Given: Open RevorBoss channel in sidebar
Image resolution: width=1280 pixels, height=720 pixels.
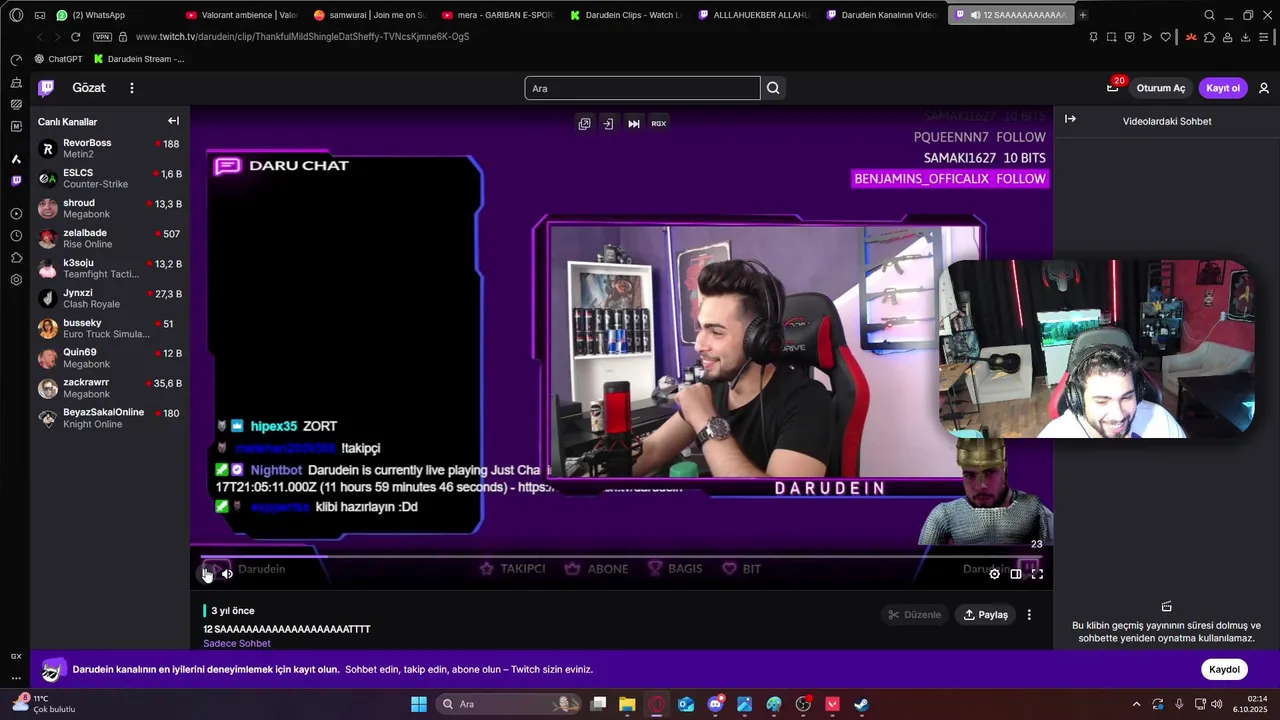Looking at the screenshot, I should (110, 149).
